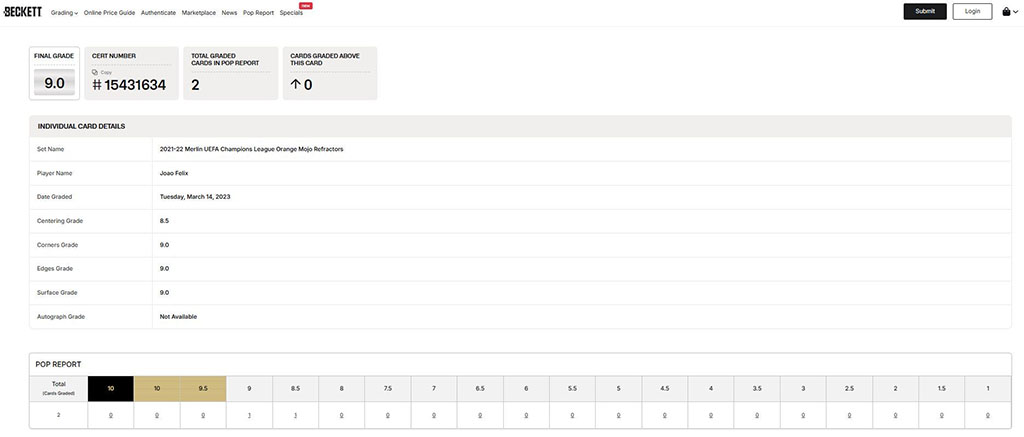Select Authenticate in the navigation bar
The image size is (1024, 437).
tap(158, 12)
